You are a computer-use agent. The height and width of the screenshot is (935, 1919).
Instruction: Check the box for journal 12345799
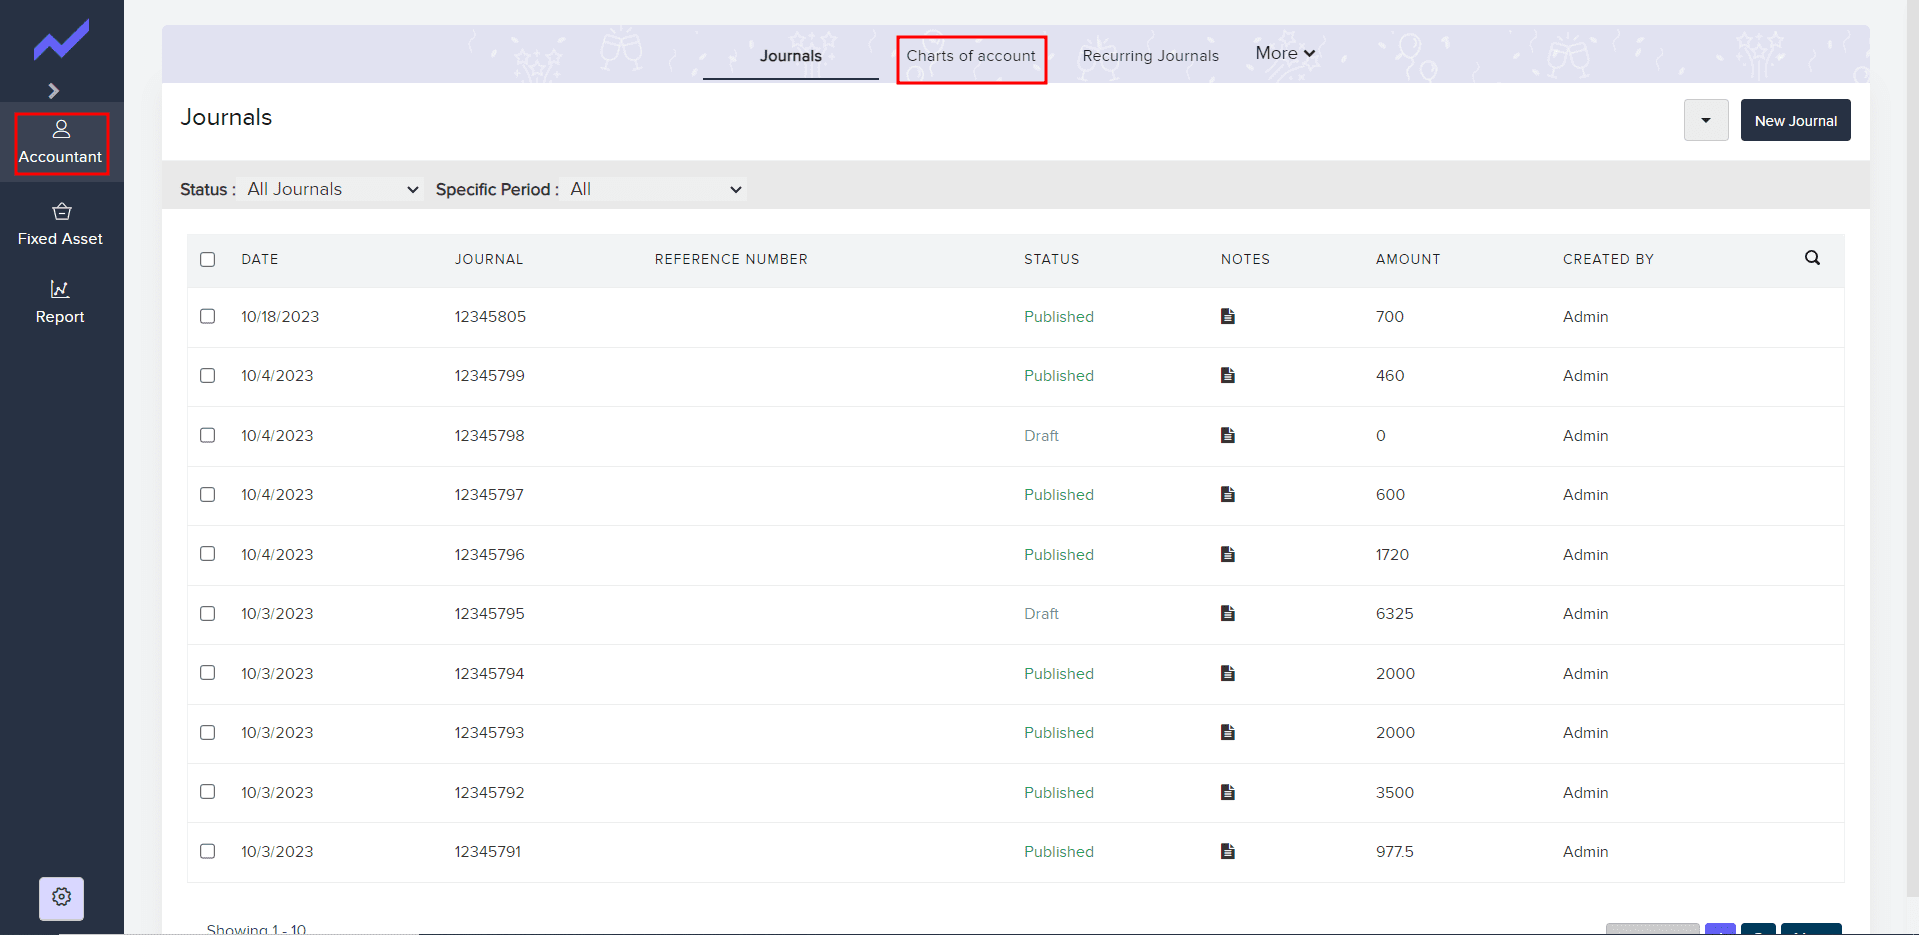208,376
